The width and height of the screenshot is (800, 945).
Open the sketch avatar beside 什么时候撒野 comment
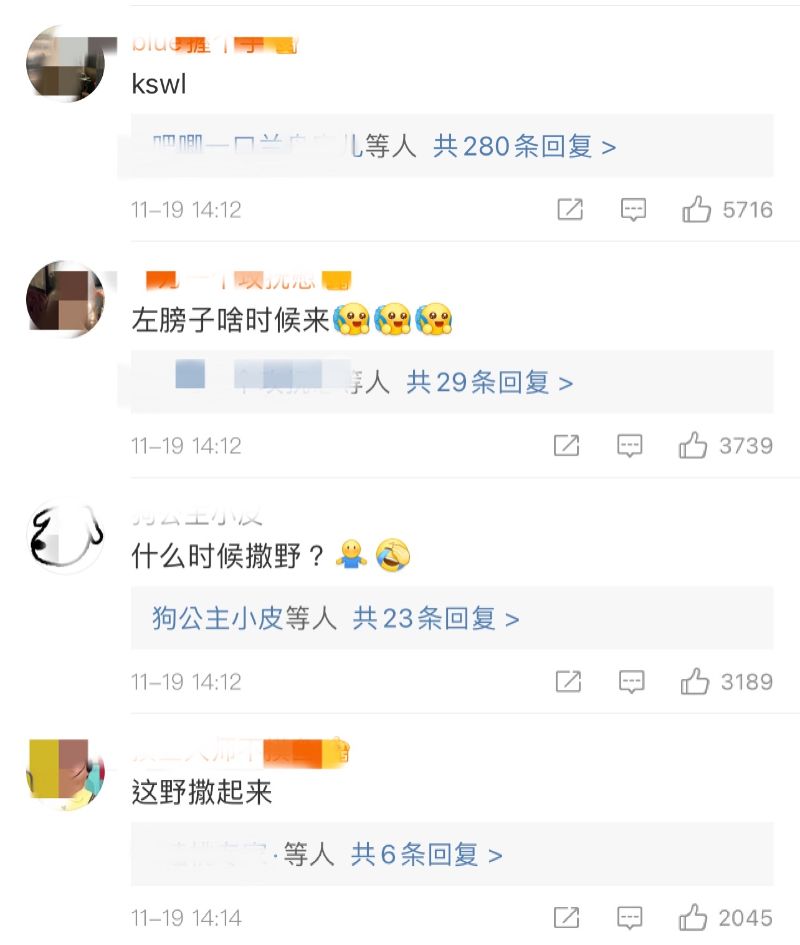point(66,536)
